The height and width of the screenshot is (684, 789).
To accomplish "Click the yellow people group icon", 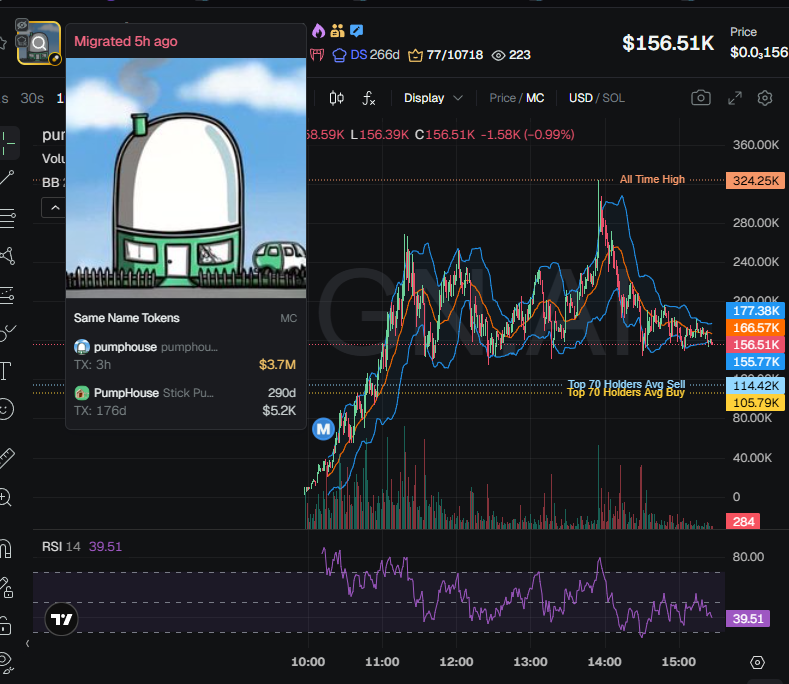I will point(337,31).
